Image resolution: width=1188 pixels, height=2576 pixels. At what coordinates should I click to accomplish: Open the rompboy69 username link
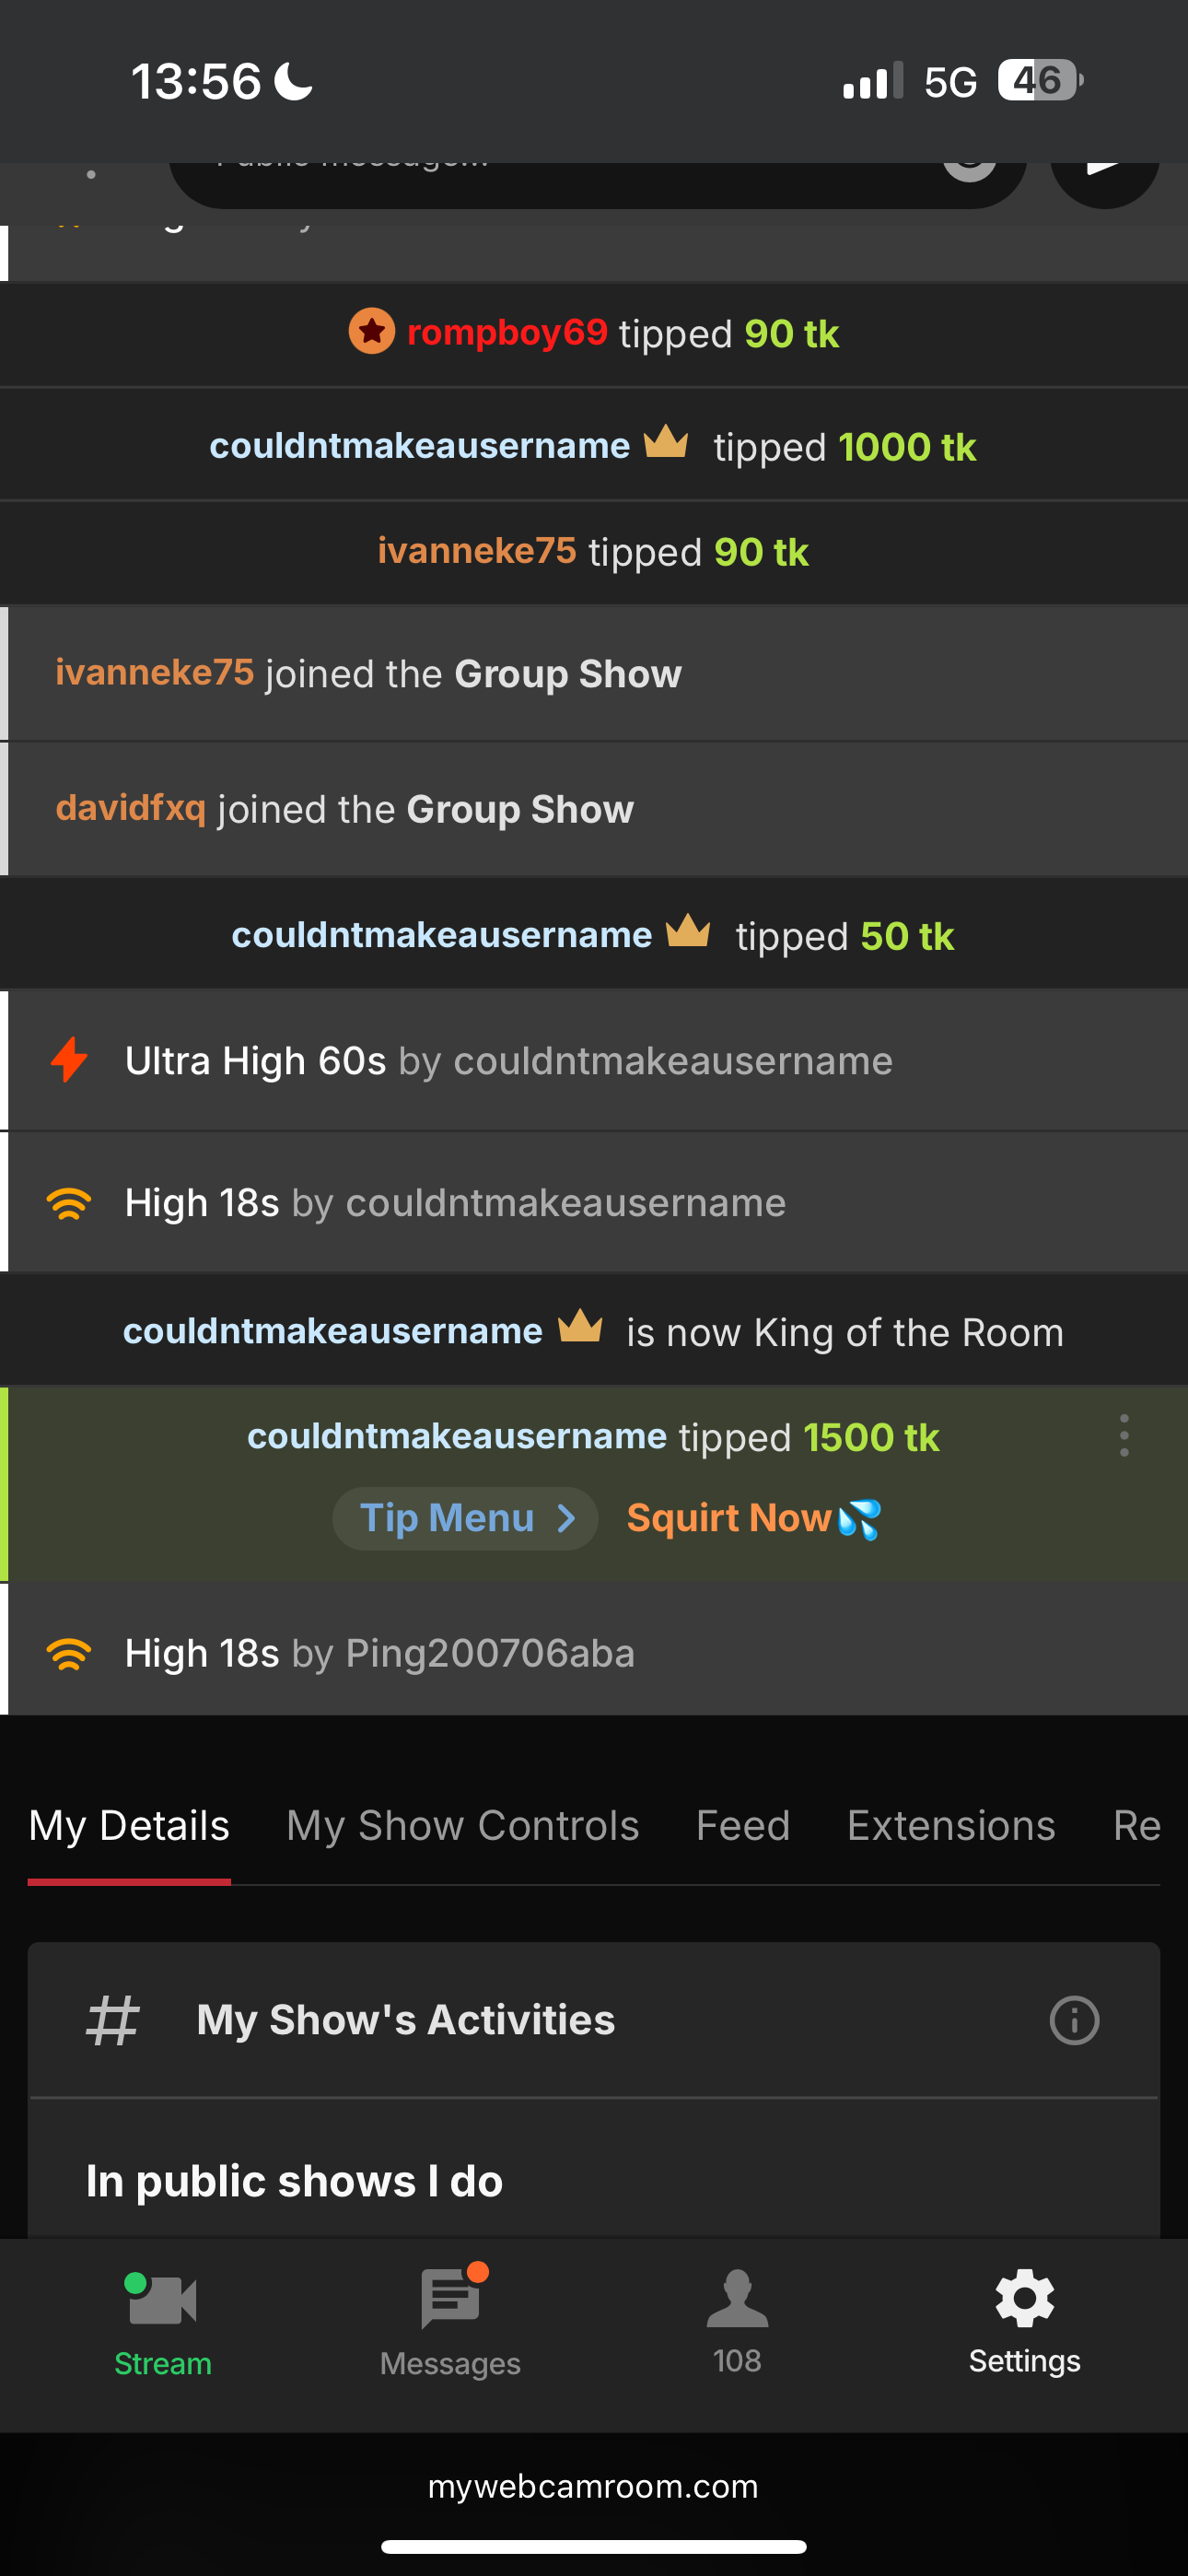[507, 332]
